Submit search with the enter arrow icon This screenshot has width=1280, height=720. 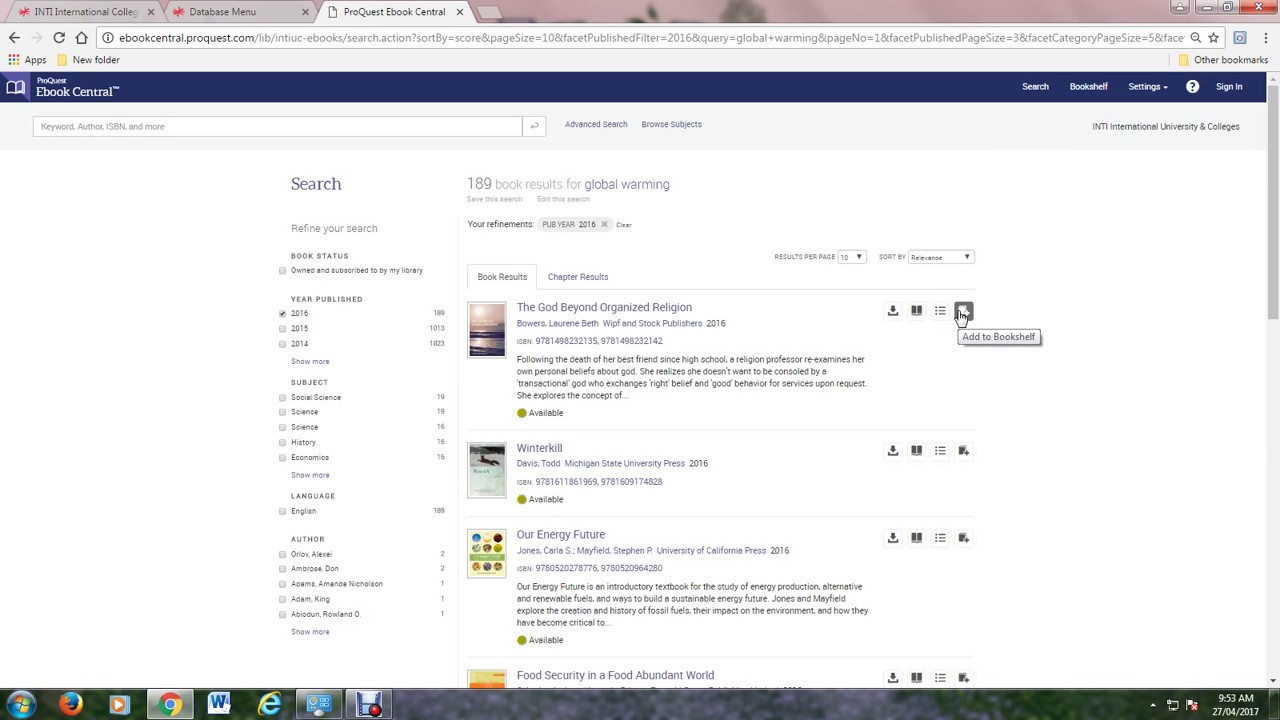pyautogui.click(x=534, y=126)
